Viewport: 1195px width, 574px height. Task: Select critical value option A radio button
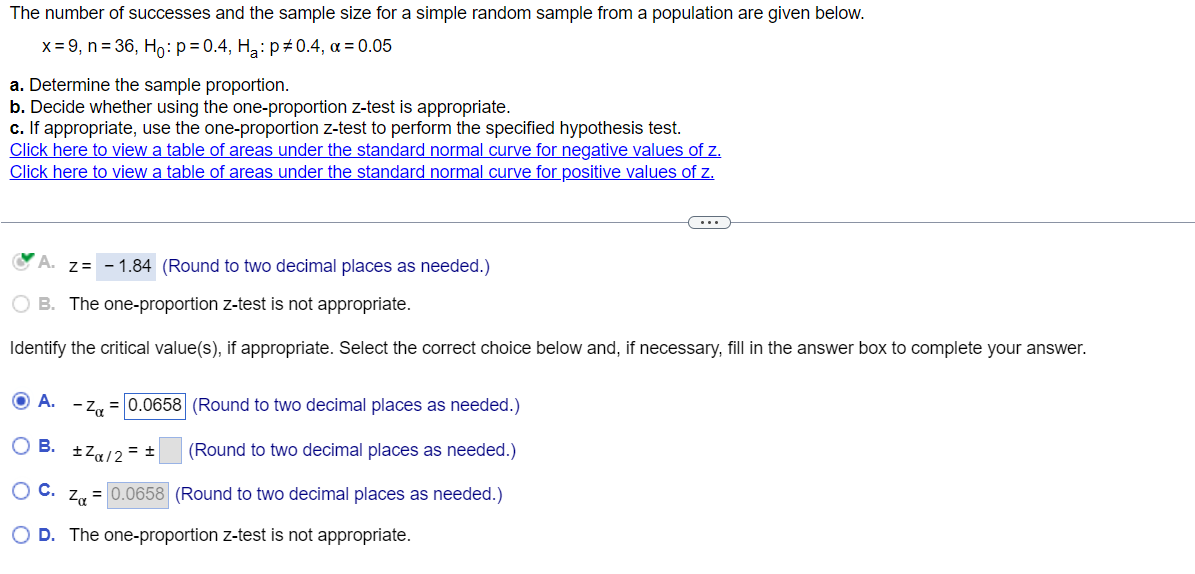[x=22, y=401]
